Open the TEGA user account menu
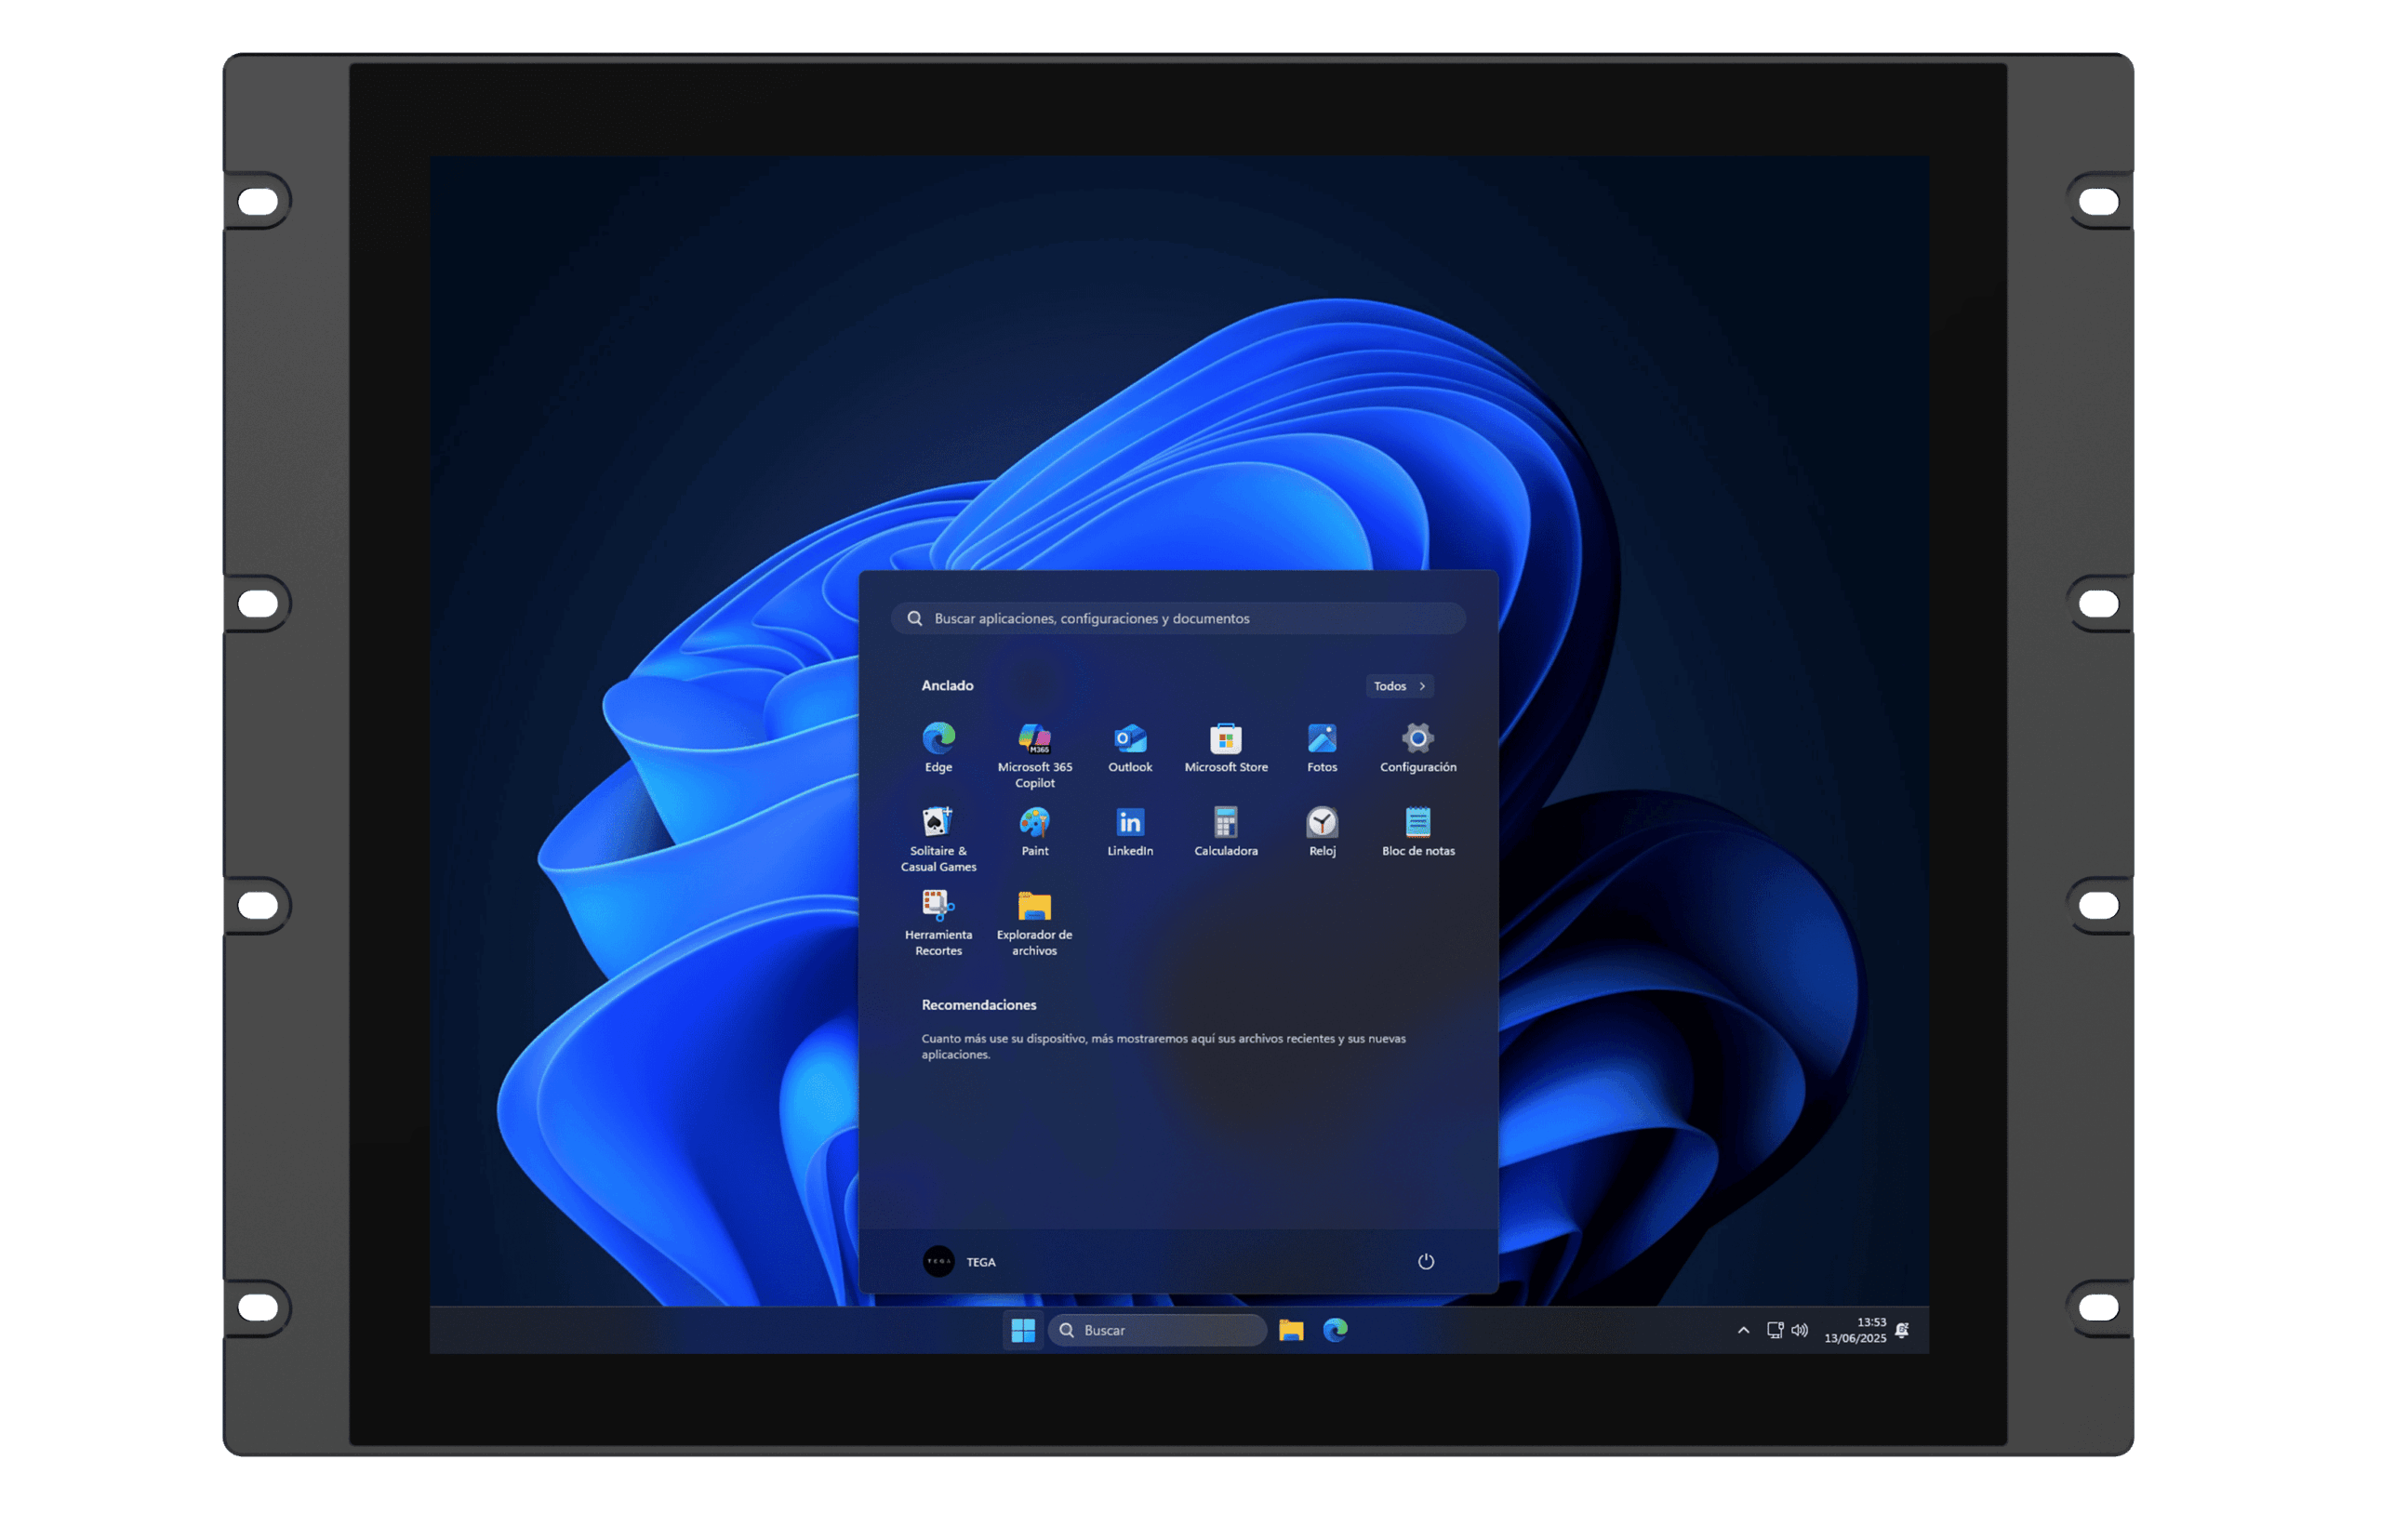 pyautogui.click(x=958, y=1261)
